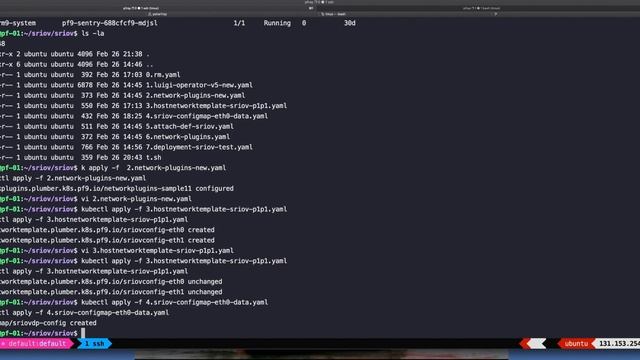Click 1.luigi-operator-v5-new.yaml in the file listing
The image size is (640, 360).
click(199, 85)
